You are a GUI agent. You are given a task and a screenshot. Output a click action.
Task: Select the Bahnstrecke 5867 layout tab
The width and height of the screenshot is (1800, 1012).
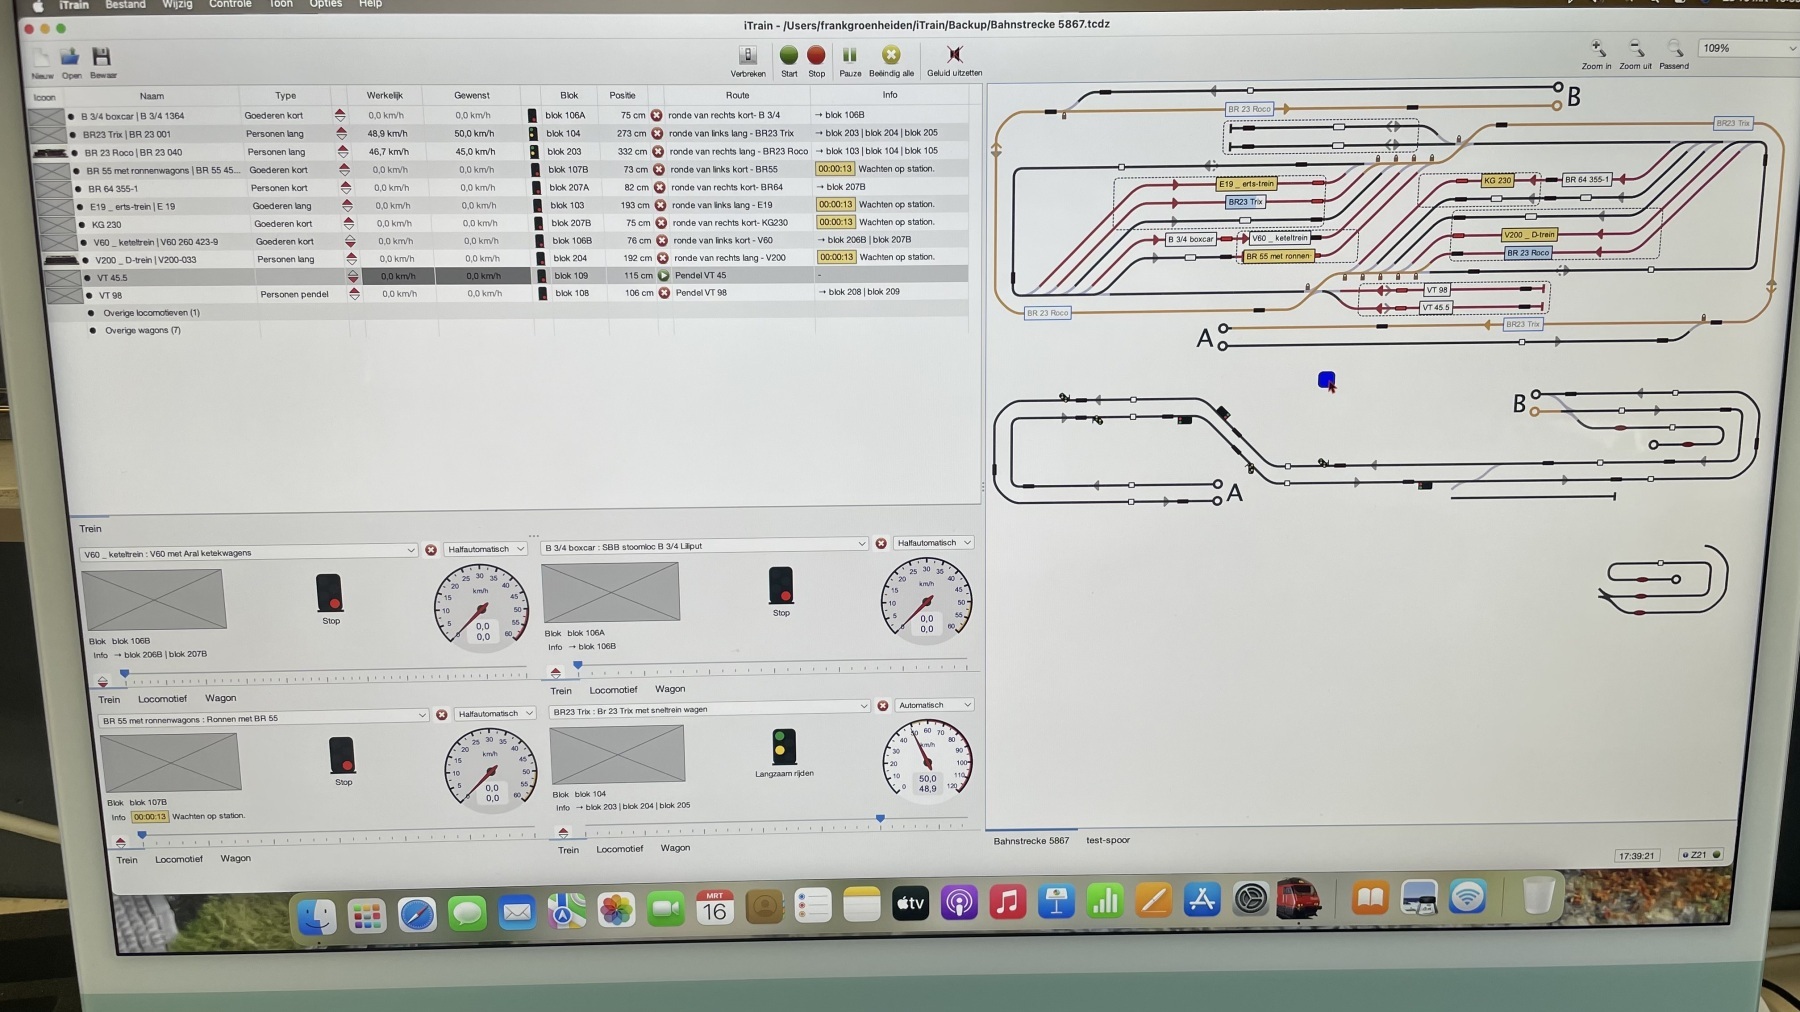[1031, 841]
